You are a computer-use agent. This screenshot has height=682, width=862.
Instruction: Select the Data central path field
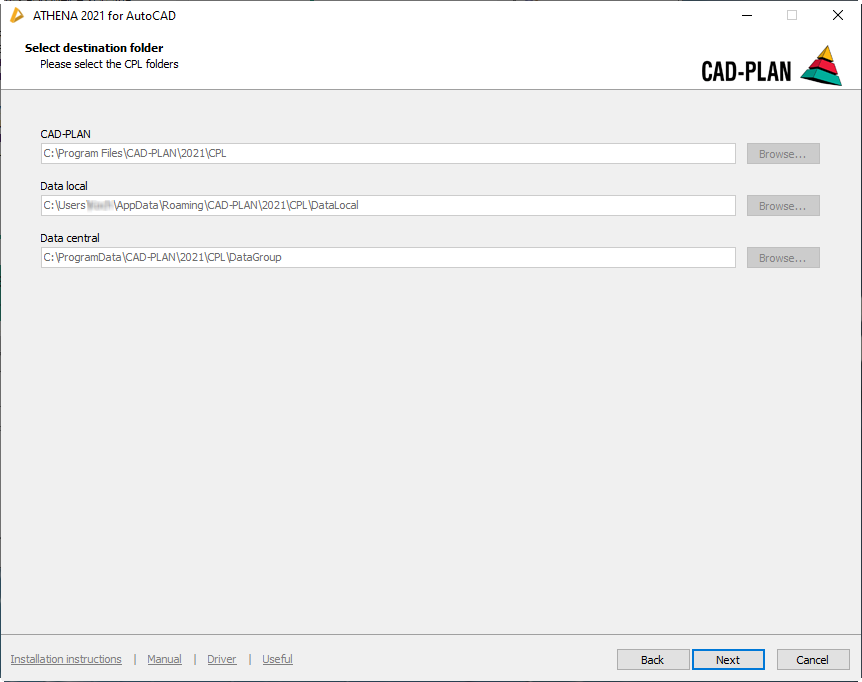(x=388, y=258)
